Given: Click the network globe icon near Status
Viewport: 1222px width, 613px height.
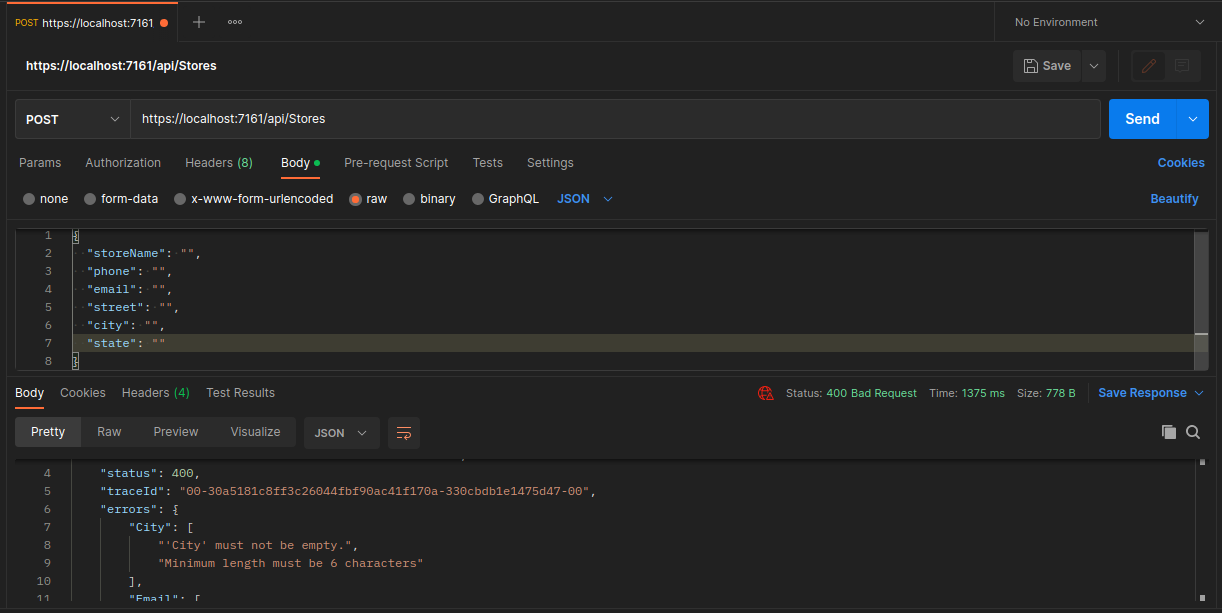Looking at the screenshot, I should click(765, 393).
